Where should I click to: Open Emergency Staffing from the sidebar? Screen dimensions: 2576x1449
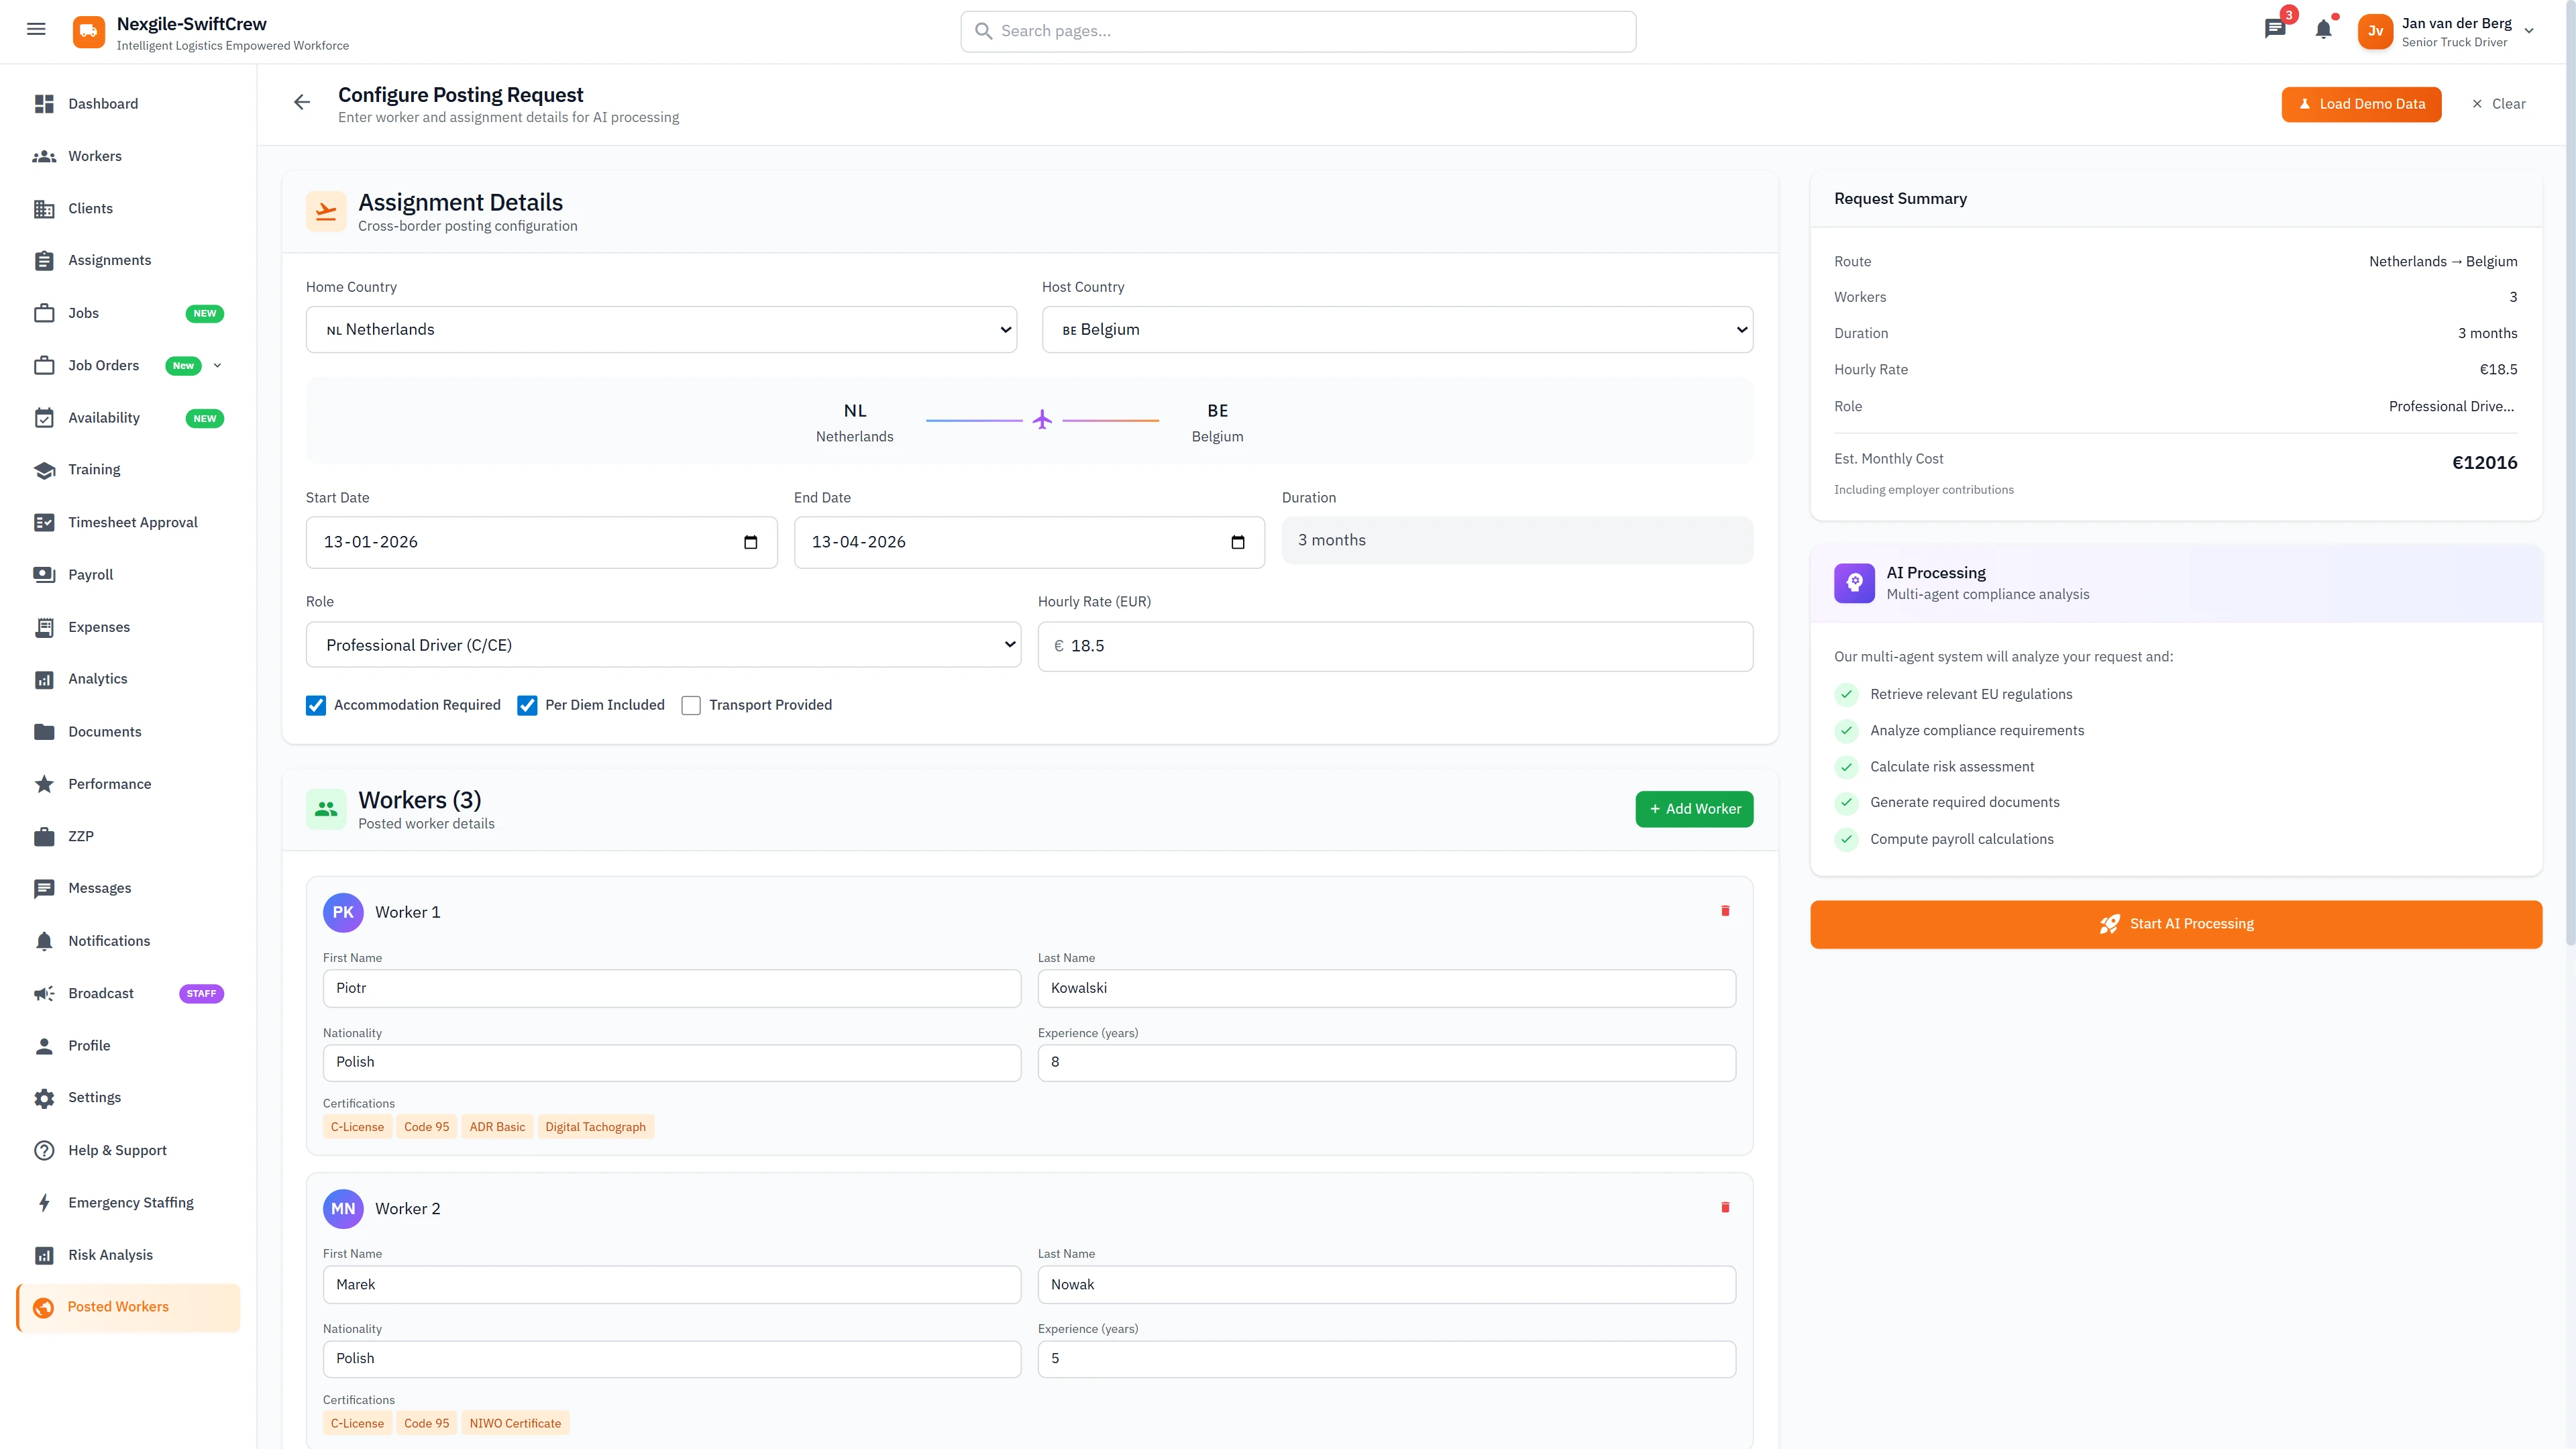(130, 1201)
